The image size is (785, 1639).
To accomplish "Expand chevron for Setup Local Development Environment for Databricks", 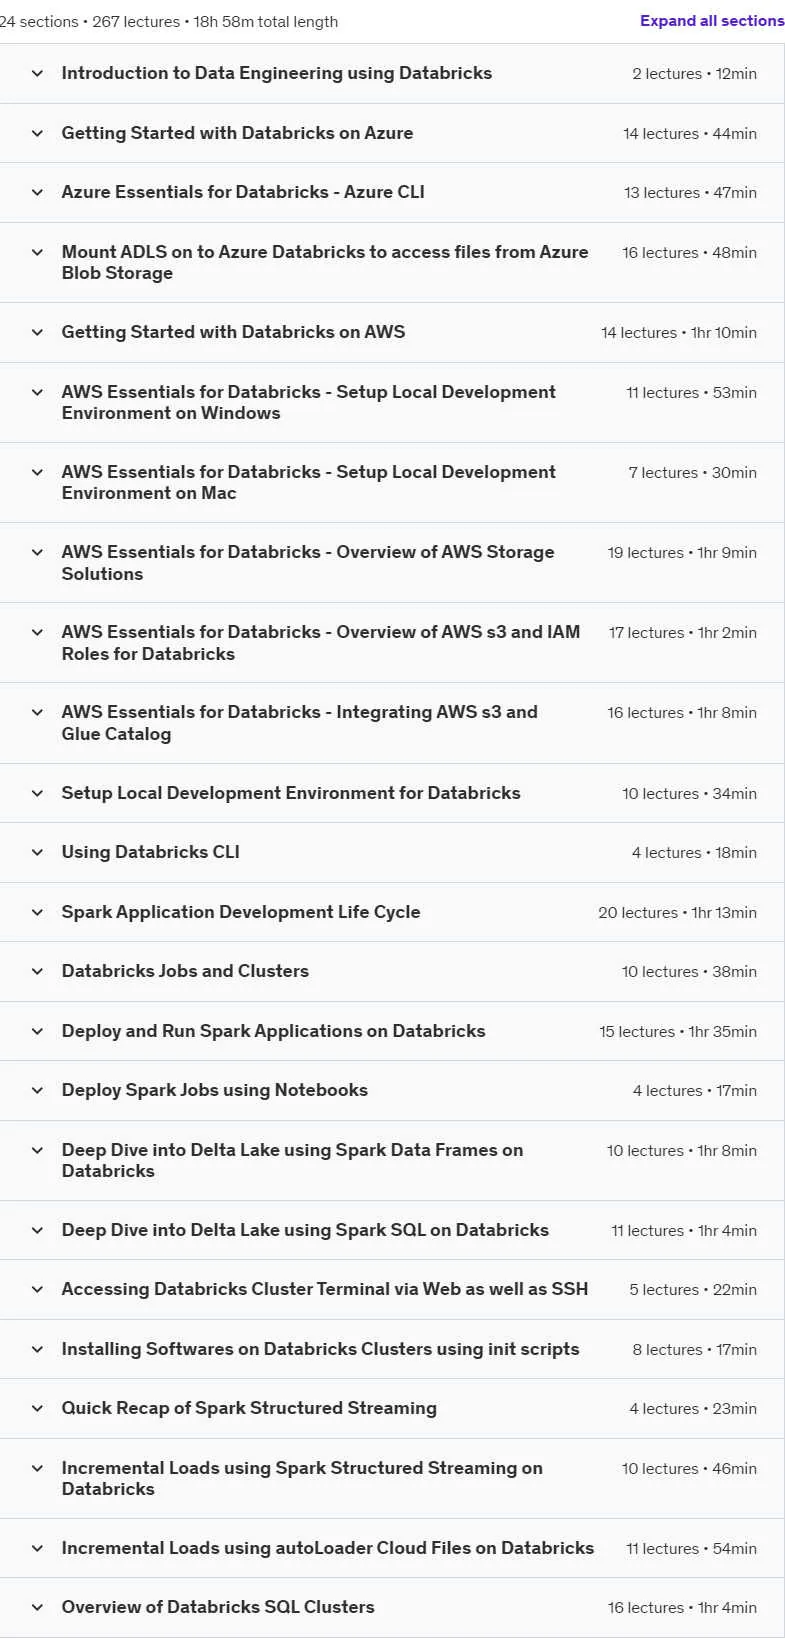I will (37, 793).
